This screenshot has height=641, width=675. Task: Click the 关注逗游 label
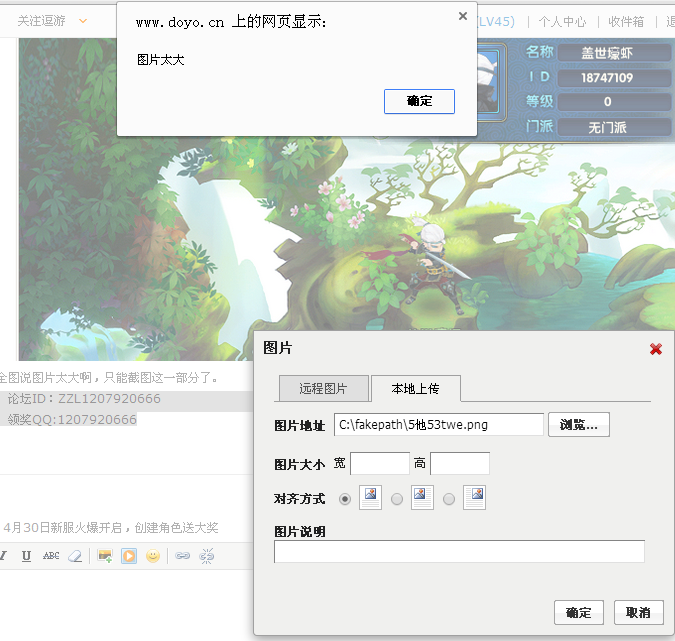[x=41, y=21]
